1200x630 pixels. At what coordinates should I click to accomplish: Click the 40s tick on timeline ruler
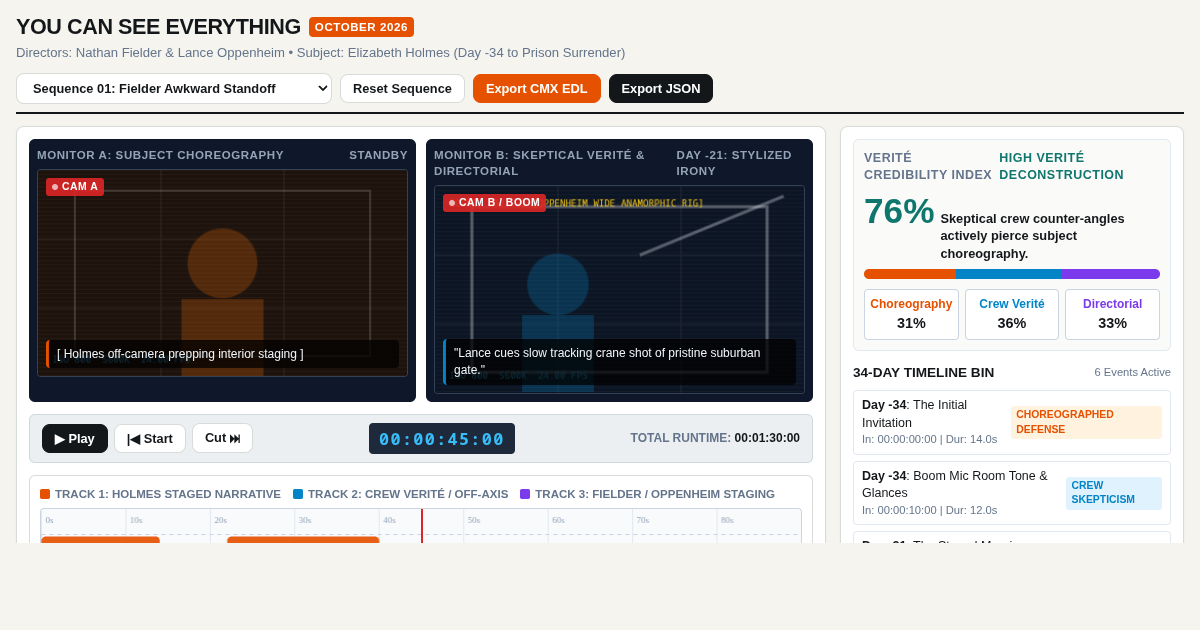(x=389, y=520)
